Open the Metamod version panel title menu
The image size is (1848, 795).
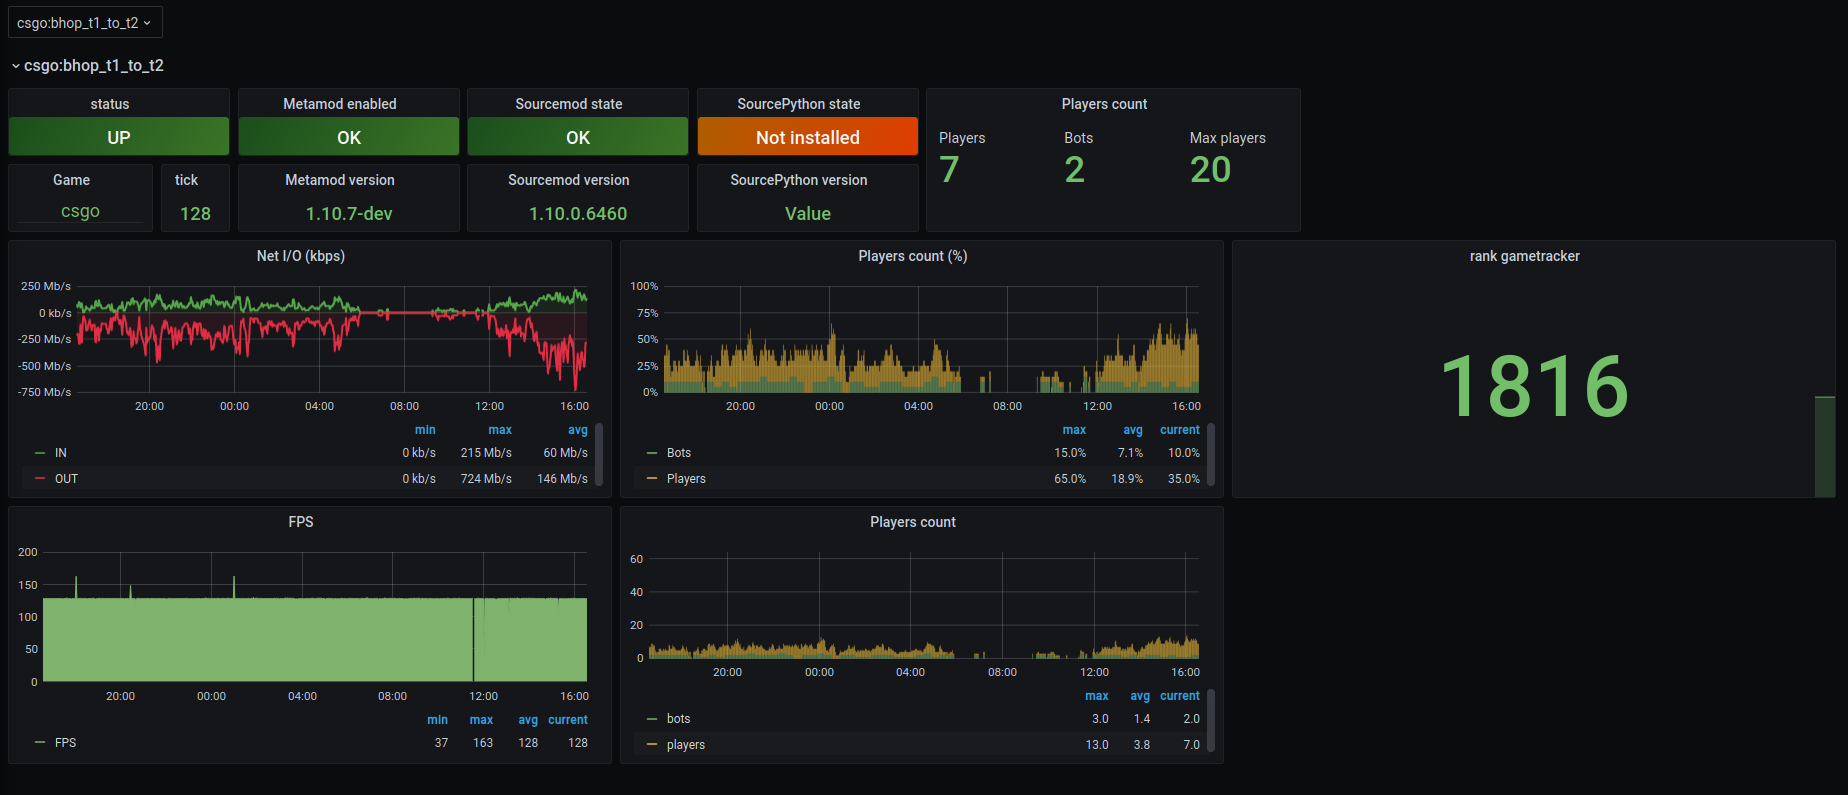coord(340,180)
